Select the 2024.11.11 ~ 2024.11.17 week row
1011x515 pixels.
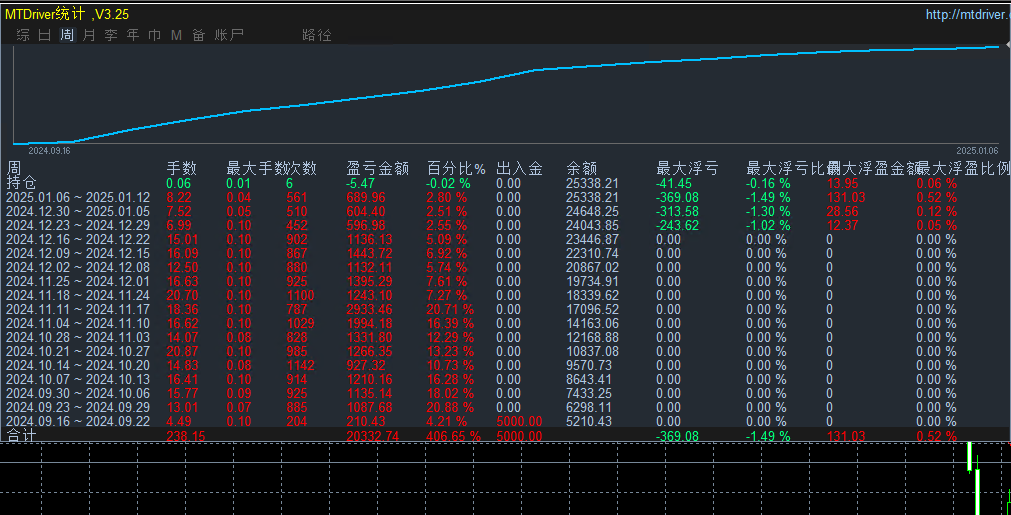click(78, 310)
